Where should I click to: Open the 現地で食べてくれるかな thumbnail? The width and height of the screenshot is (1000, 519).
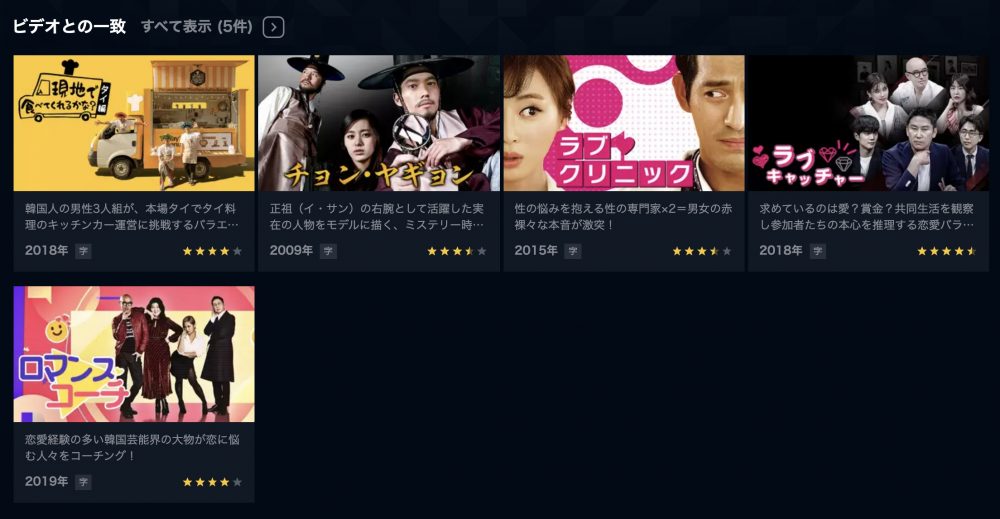[x=134, y=123]
